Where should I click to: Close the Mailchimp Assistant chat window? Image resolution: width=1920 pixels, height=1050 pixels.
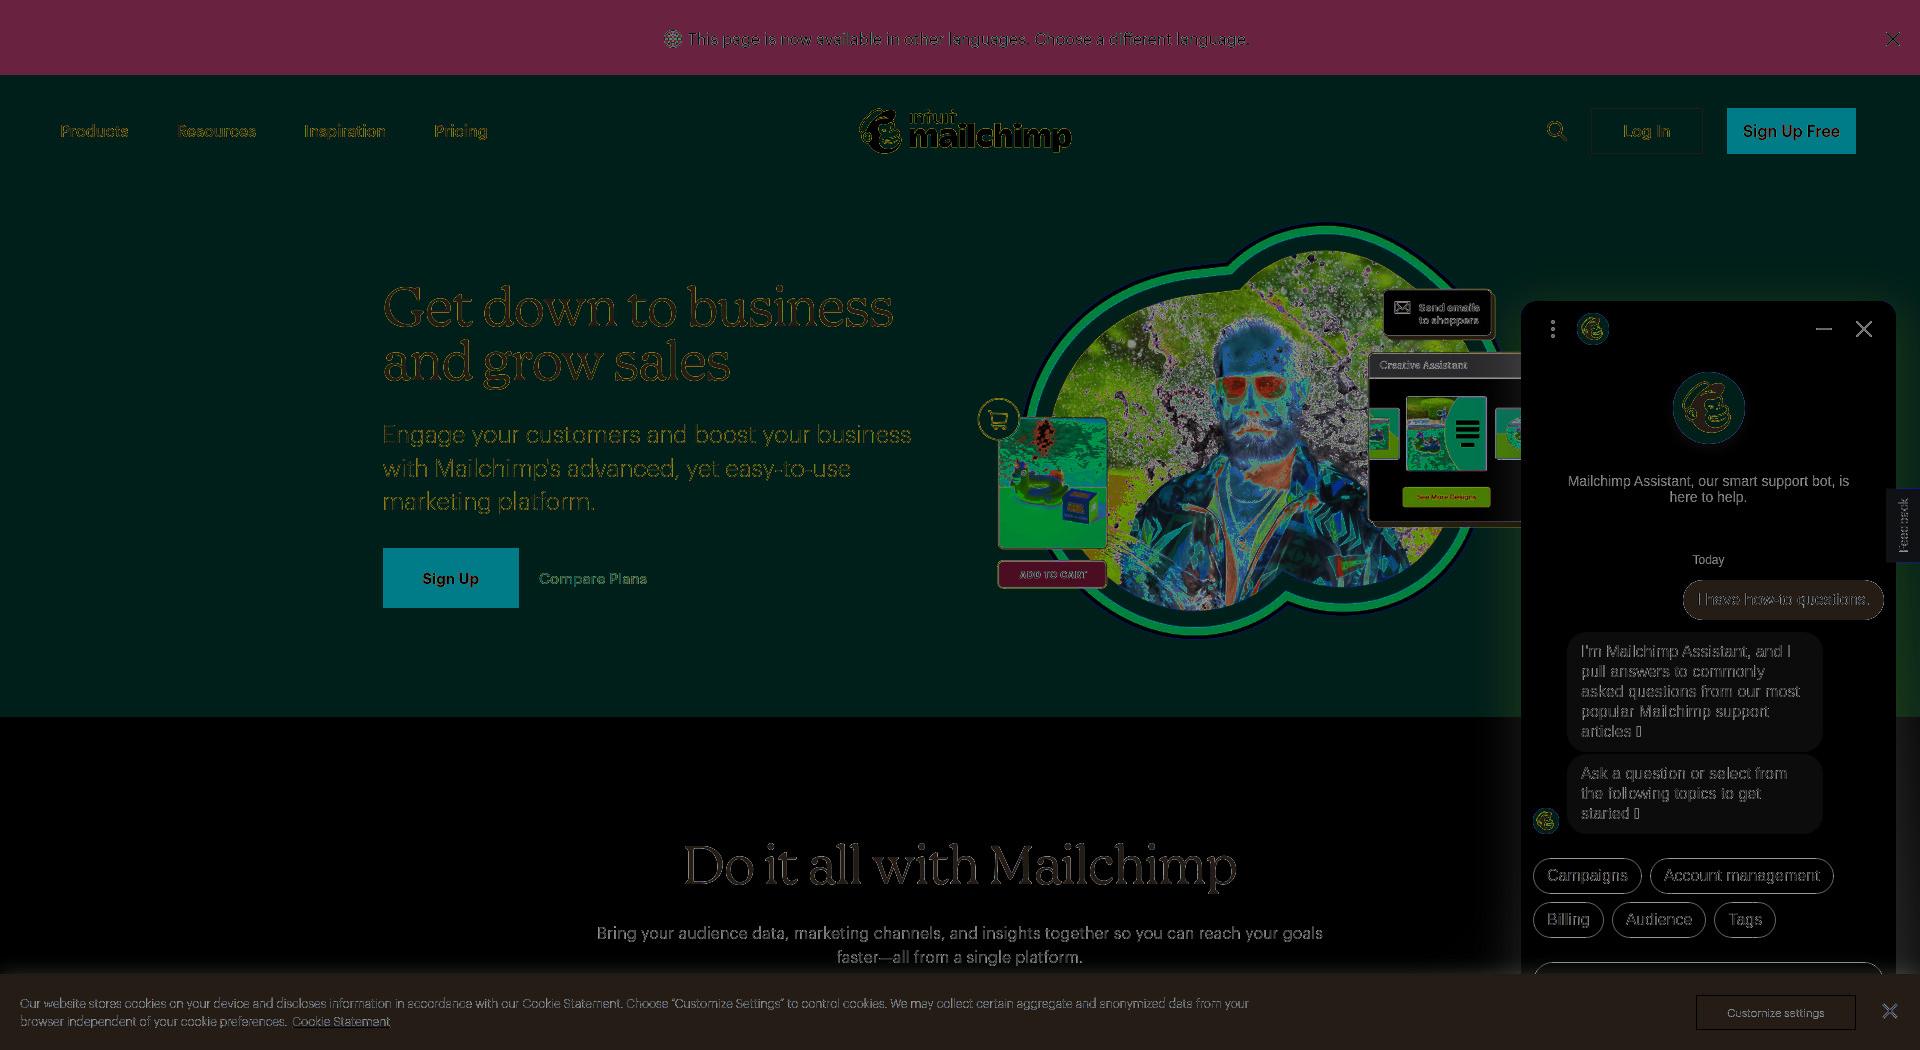[1864, 329]
